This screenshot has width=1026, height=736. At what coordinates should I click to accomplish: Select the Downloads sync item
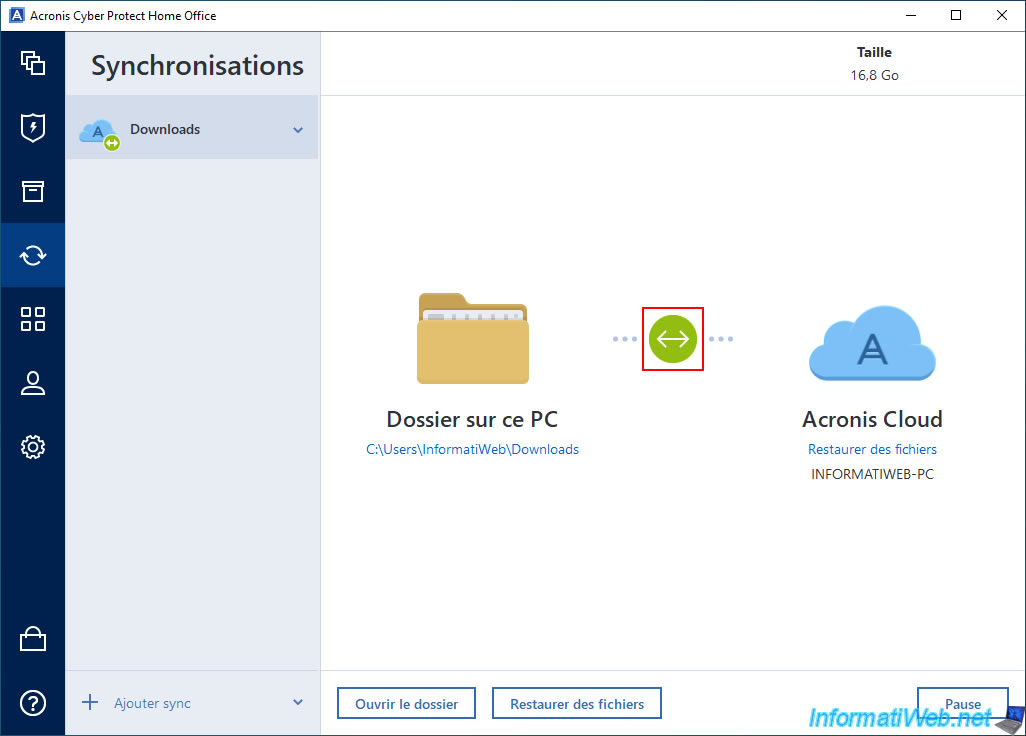tap(165, 129)
